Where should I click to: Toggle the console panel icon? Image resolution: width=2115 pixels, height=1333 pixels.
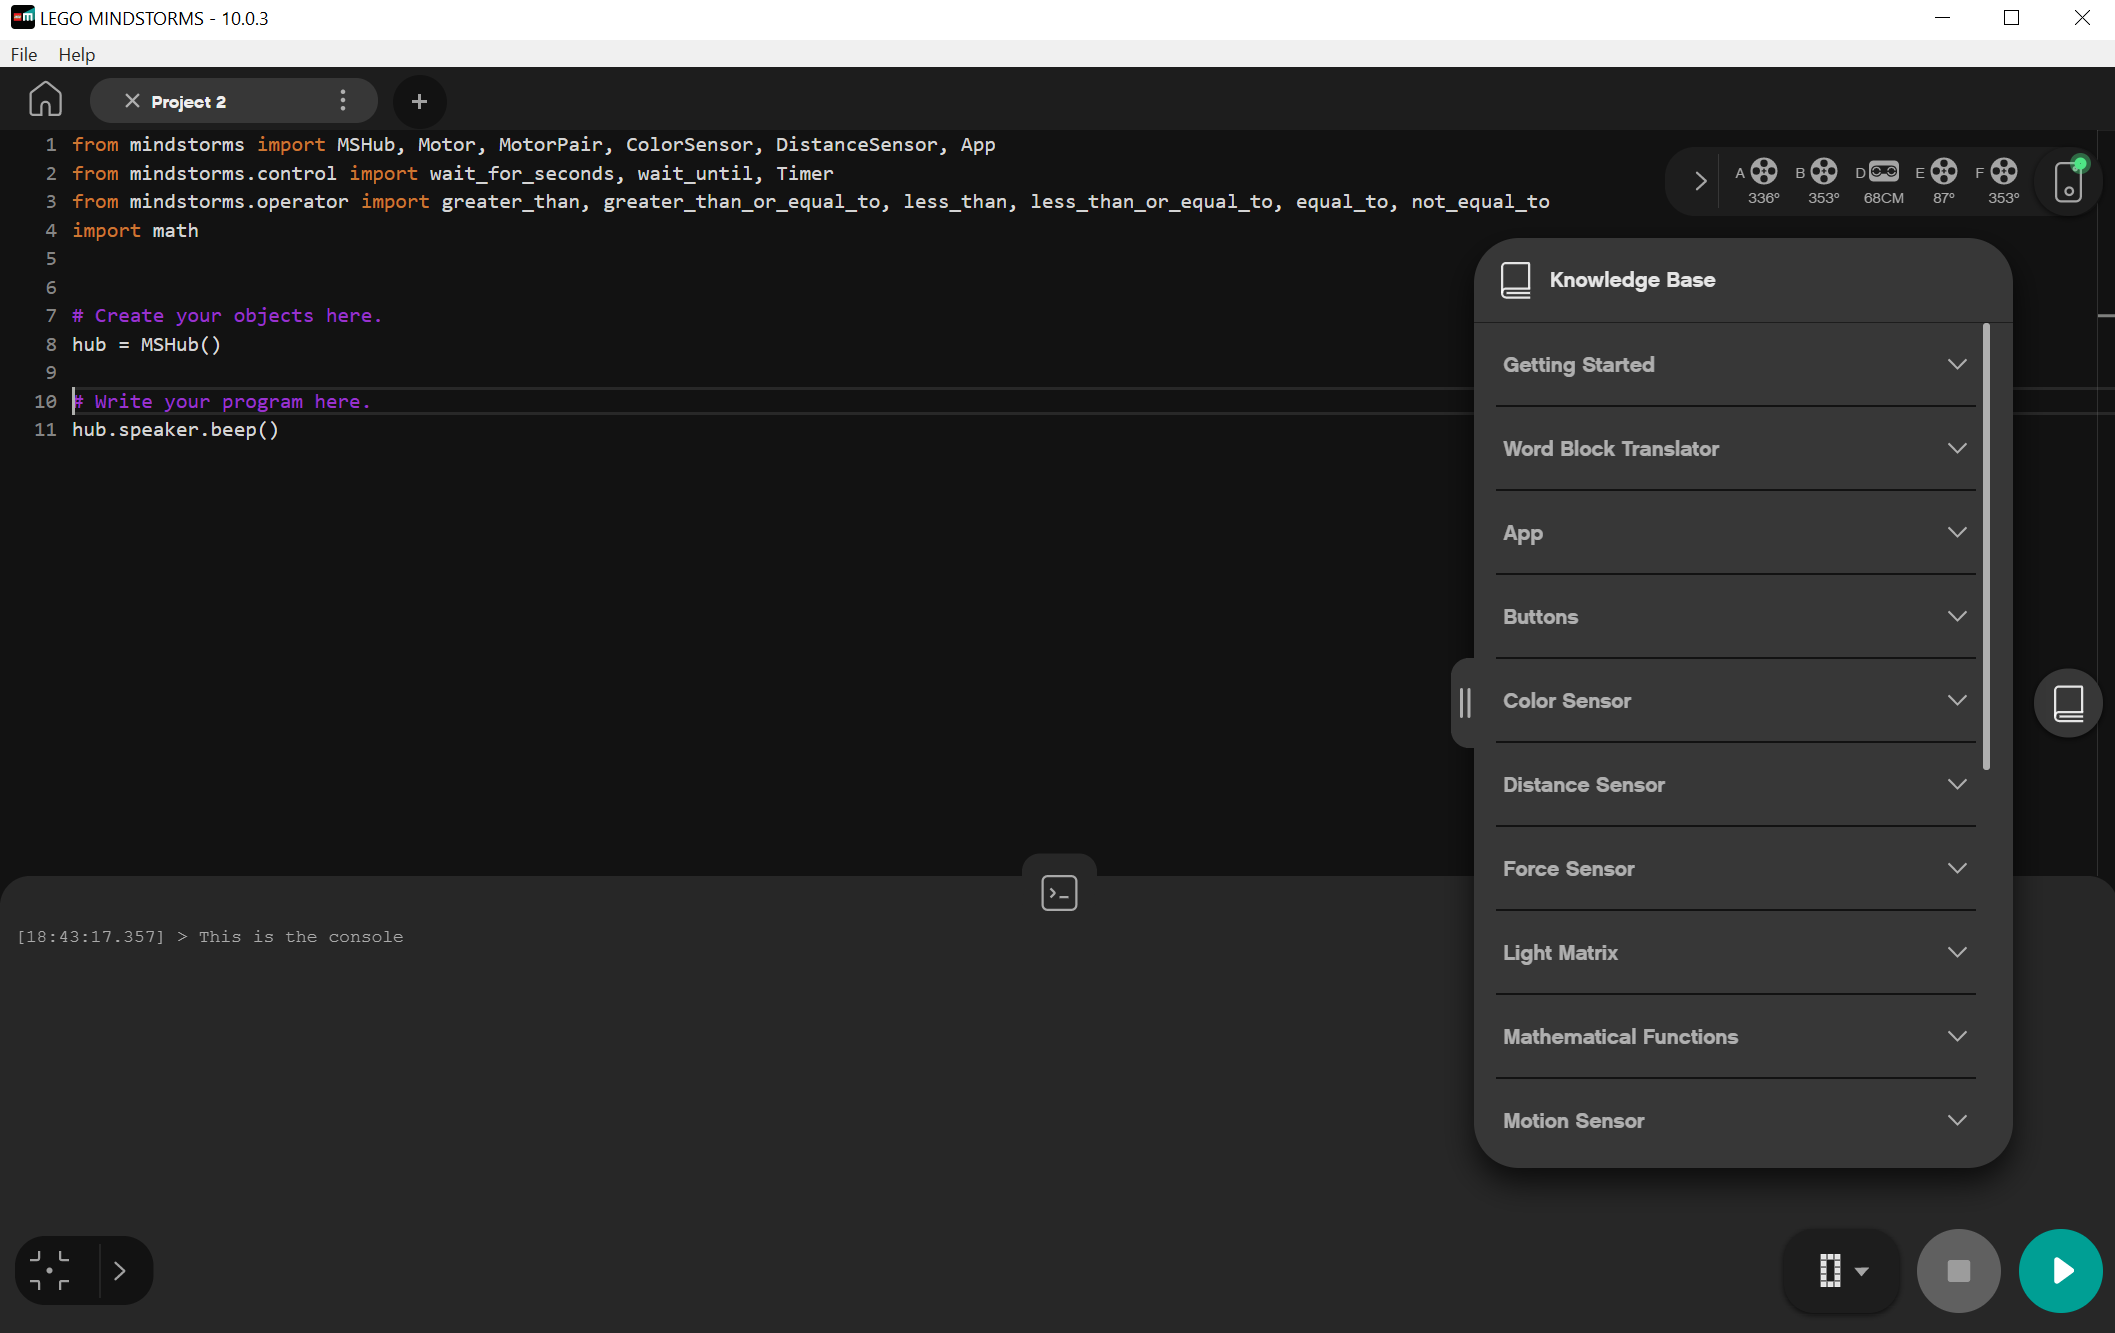pyautogui.click(x=1059, y=892)
